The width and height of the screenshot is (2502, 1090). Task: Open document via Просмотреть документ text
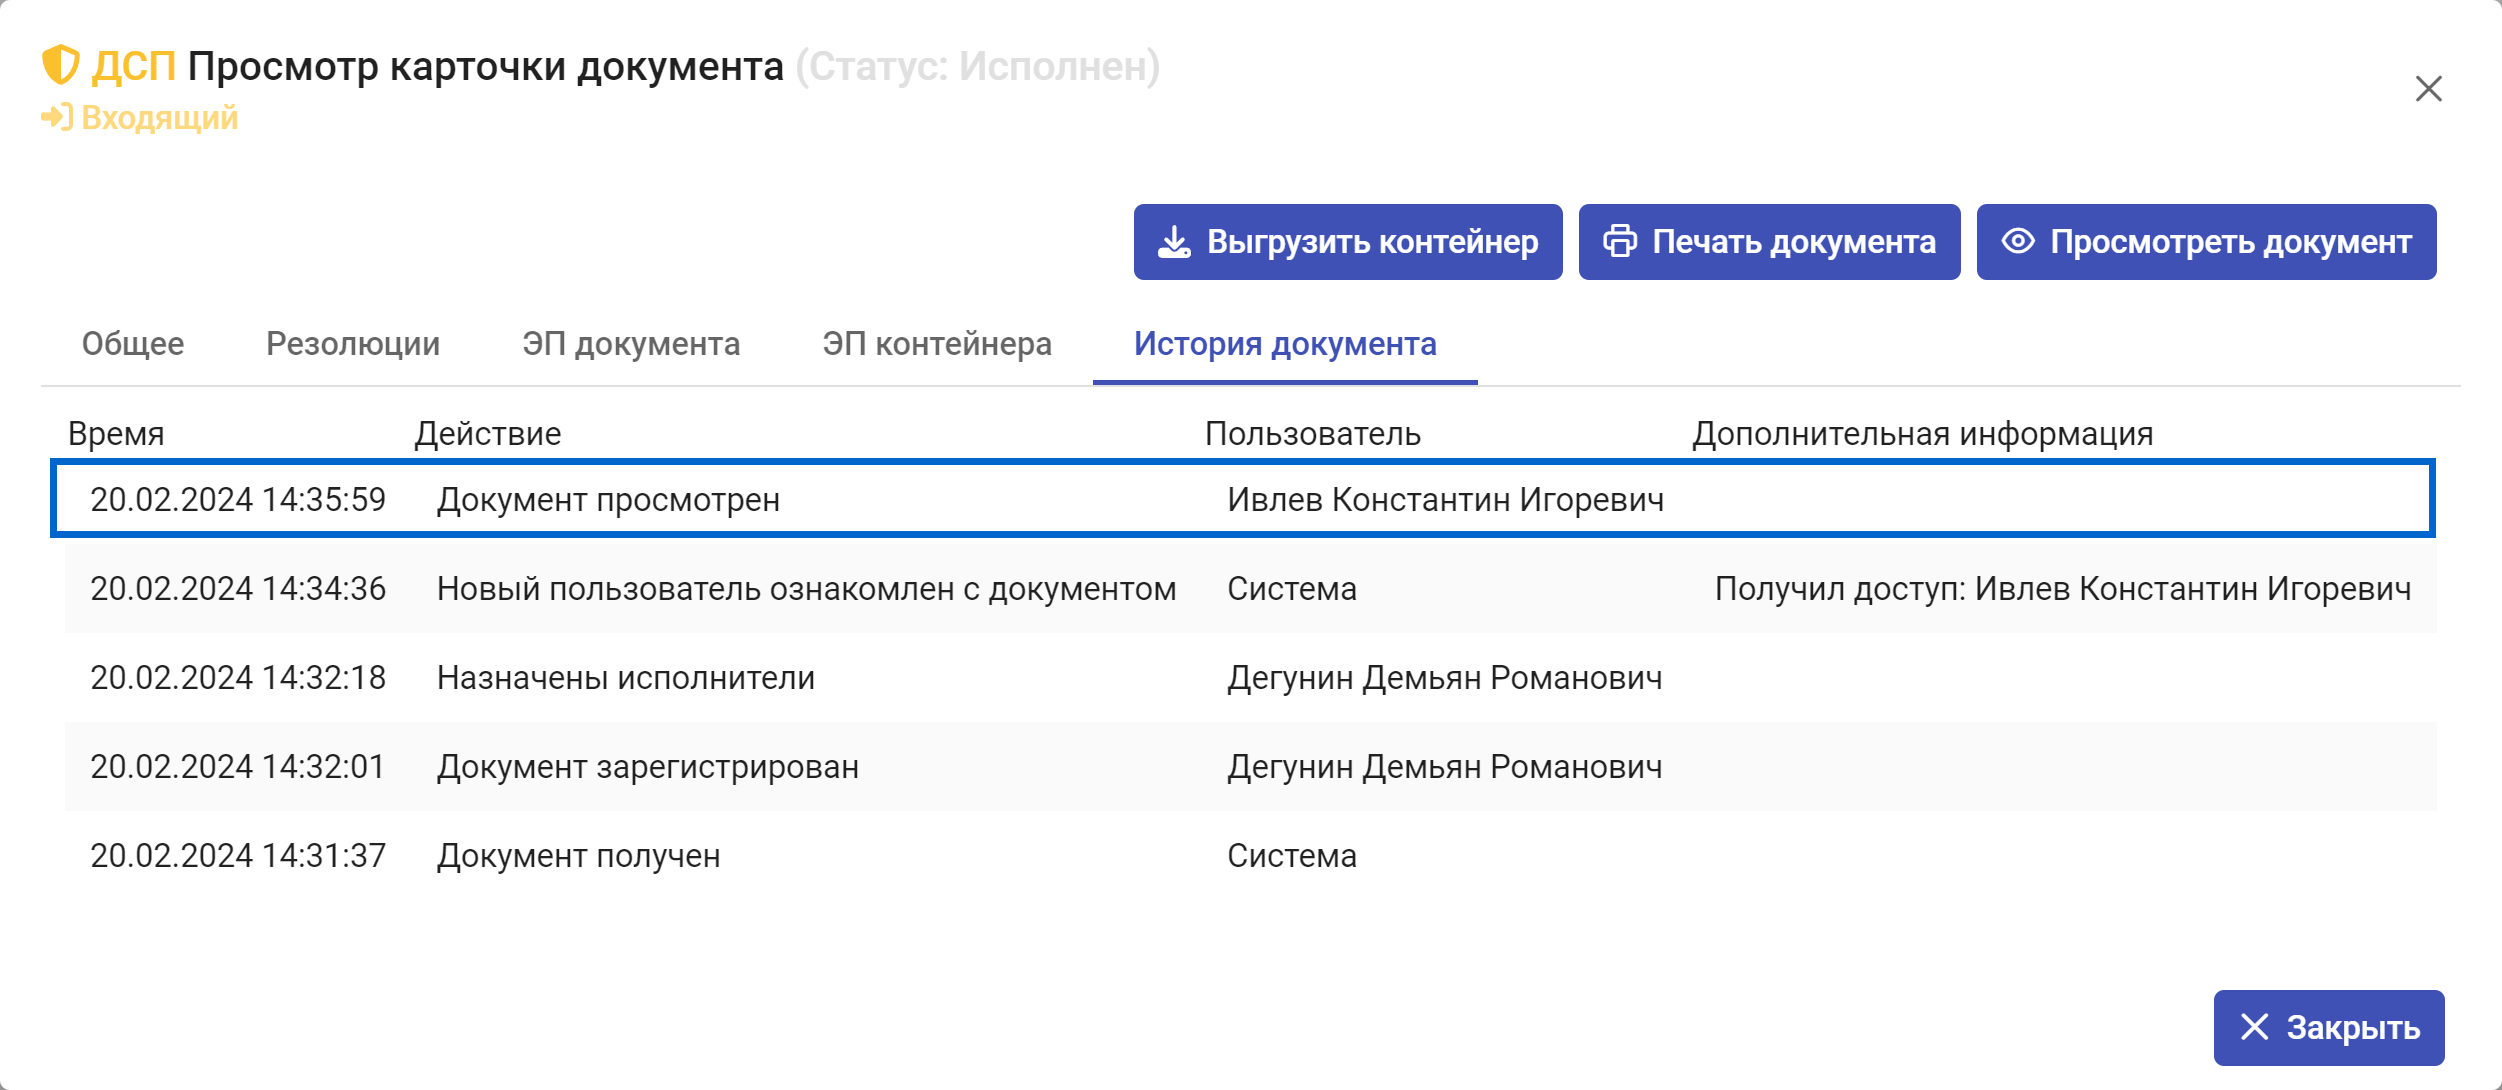[x=2231, y=242]
